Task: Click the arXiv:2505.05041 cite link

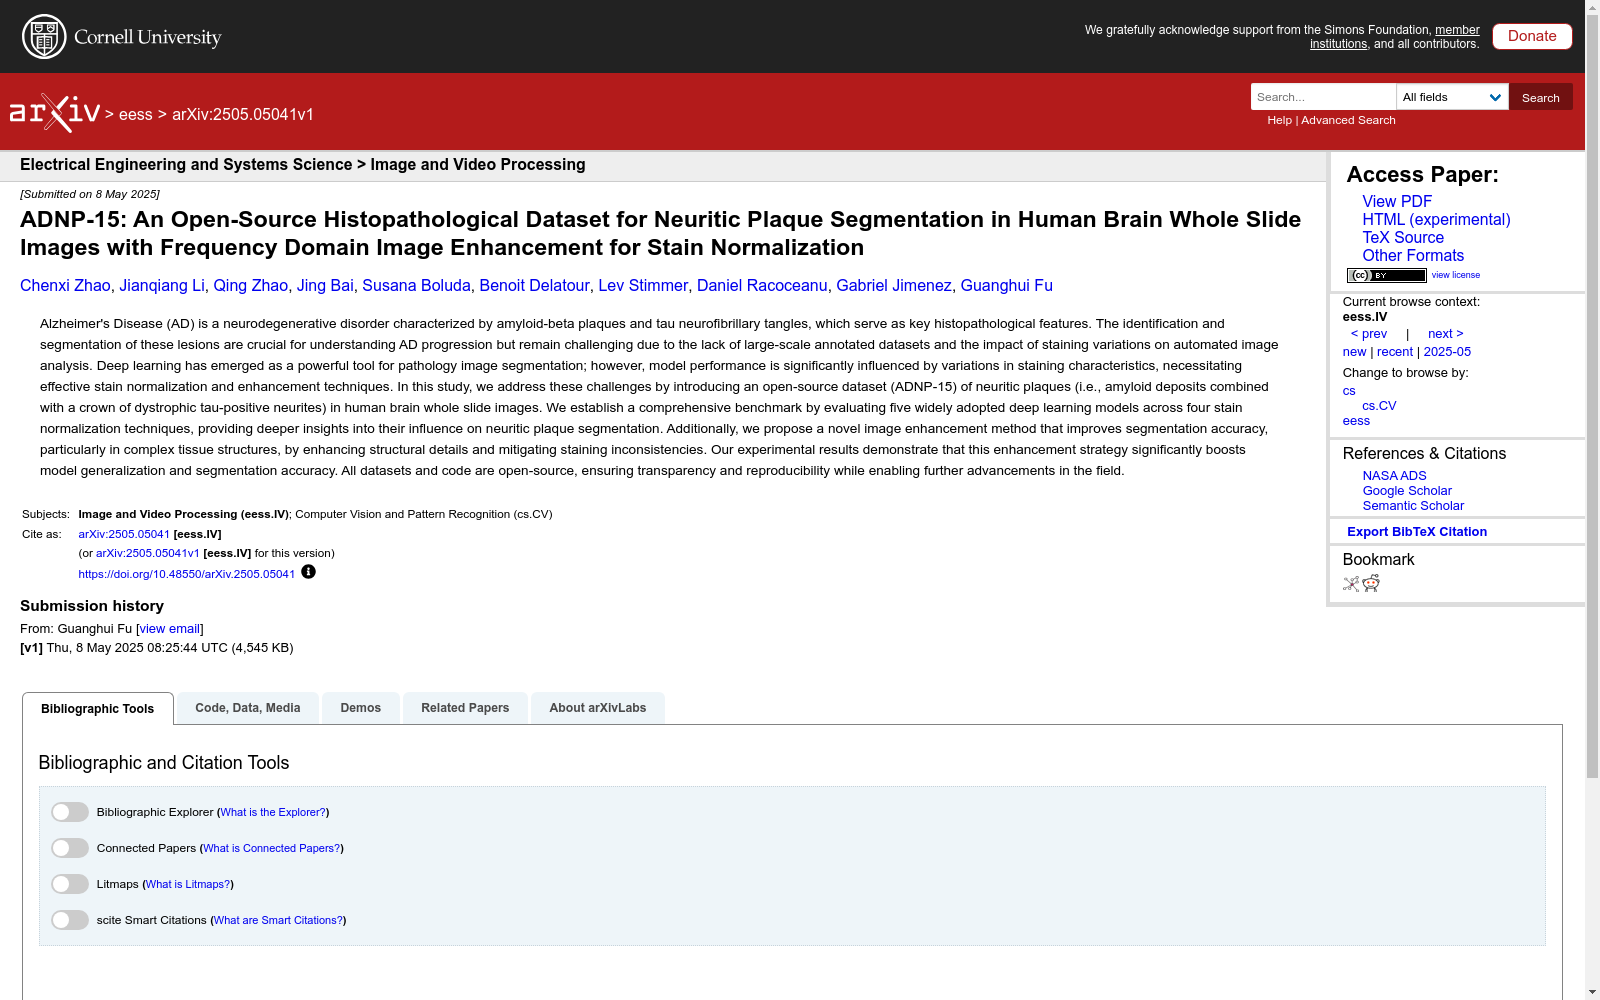Action: [x=124, y=534]
